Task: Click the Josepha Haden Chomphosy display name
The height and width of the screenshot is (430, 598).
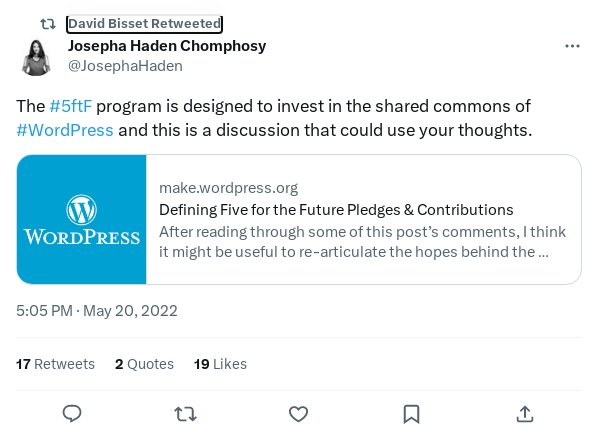Action: (167, 46)
